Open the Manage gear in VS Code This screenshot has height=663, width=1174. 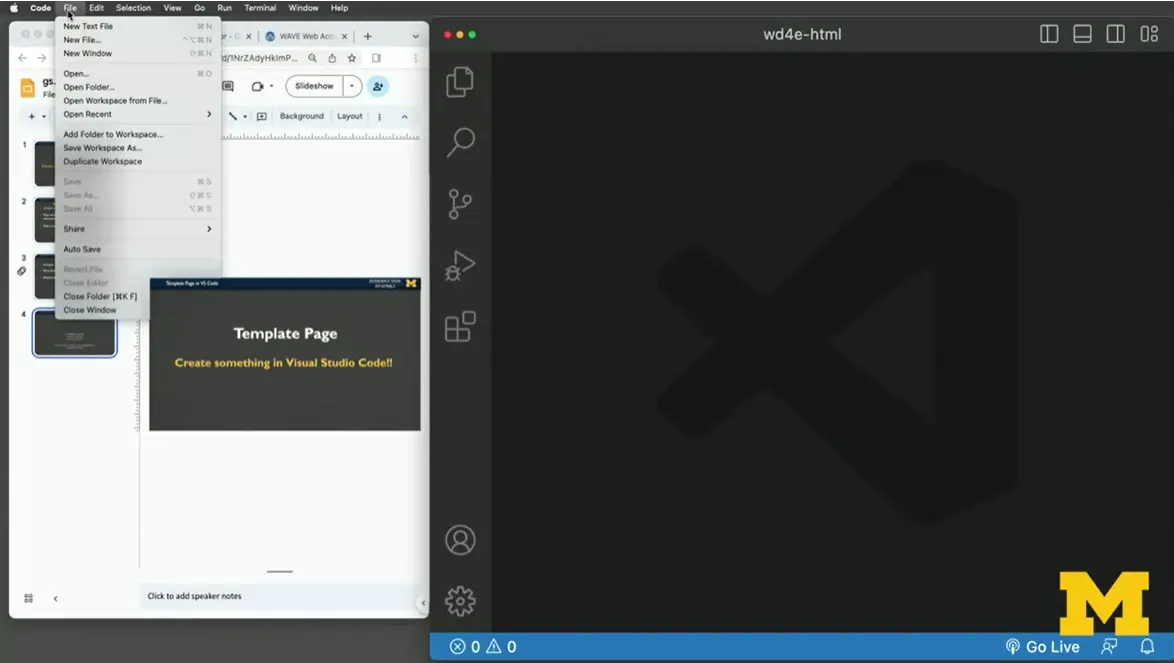(x=459, y=600)
